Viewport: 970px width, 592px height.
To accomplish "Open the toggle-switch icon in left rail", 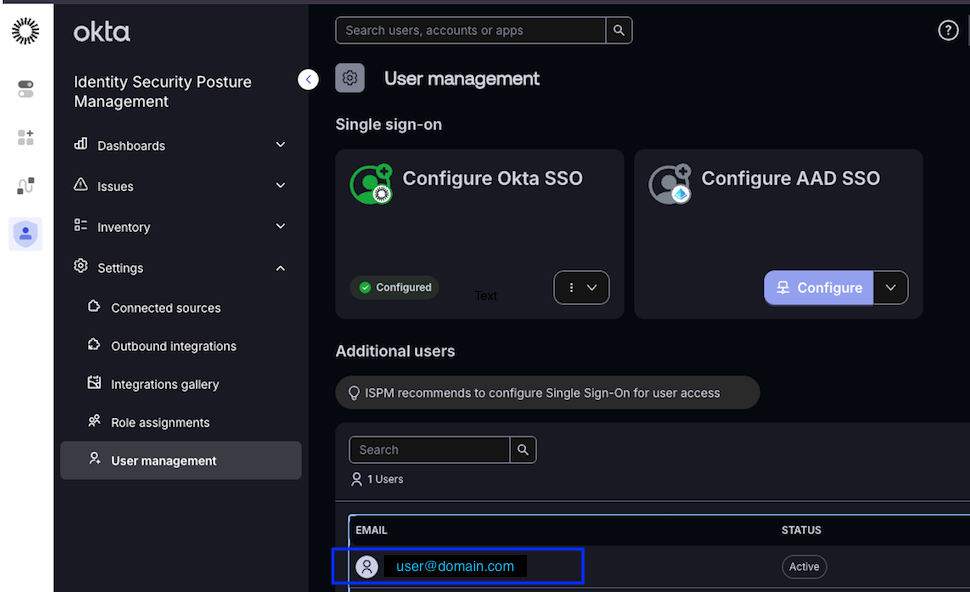I will click(x=25, y=88).
